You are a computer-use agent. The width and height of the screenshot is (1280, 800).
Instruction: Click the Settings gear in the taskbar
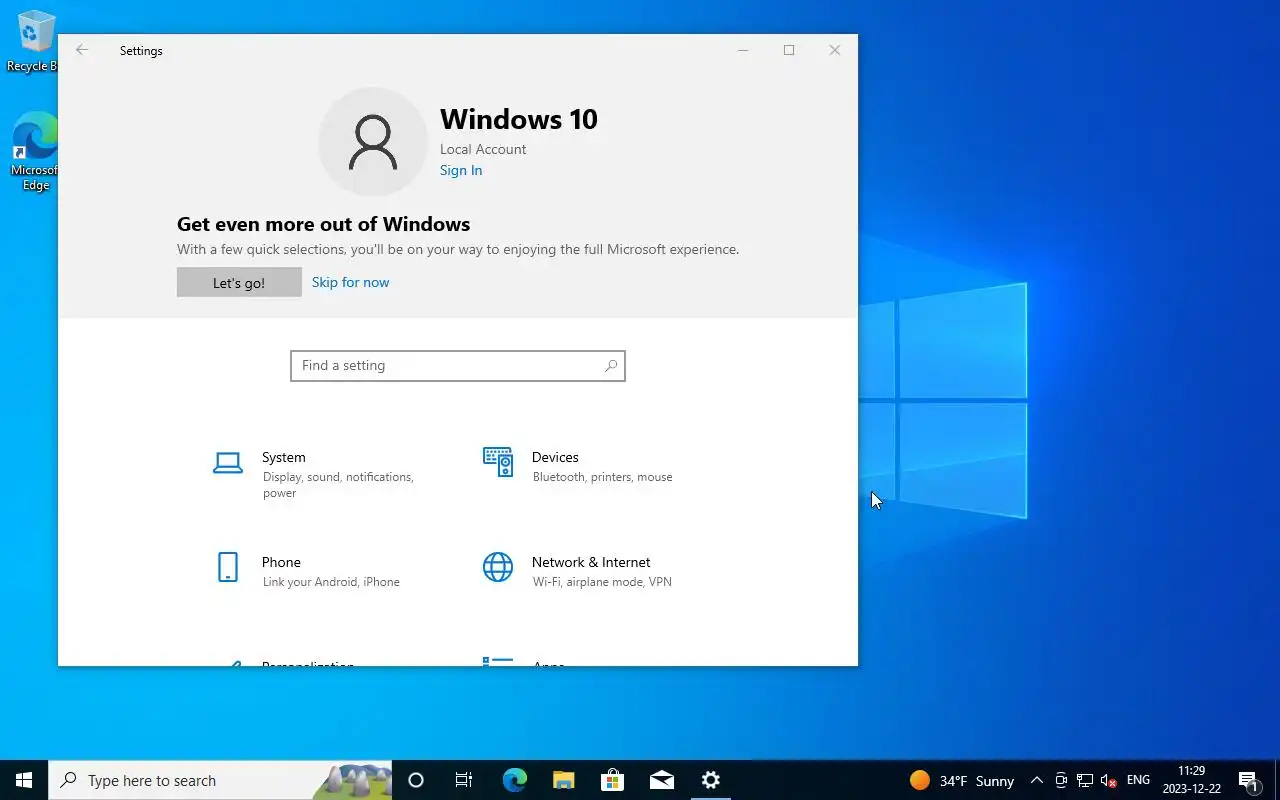710,780
